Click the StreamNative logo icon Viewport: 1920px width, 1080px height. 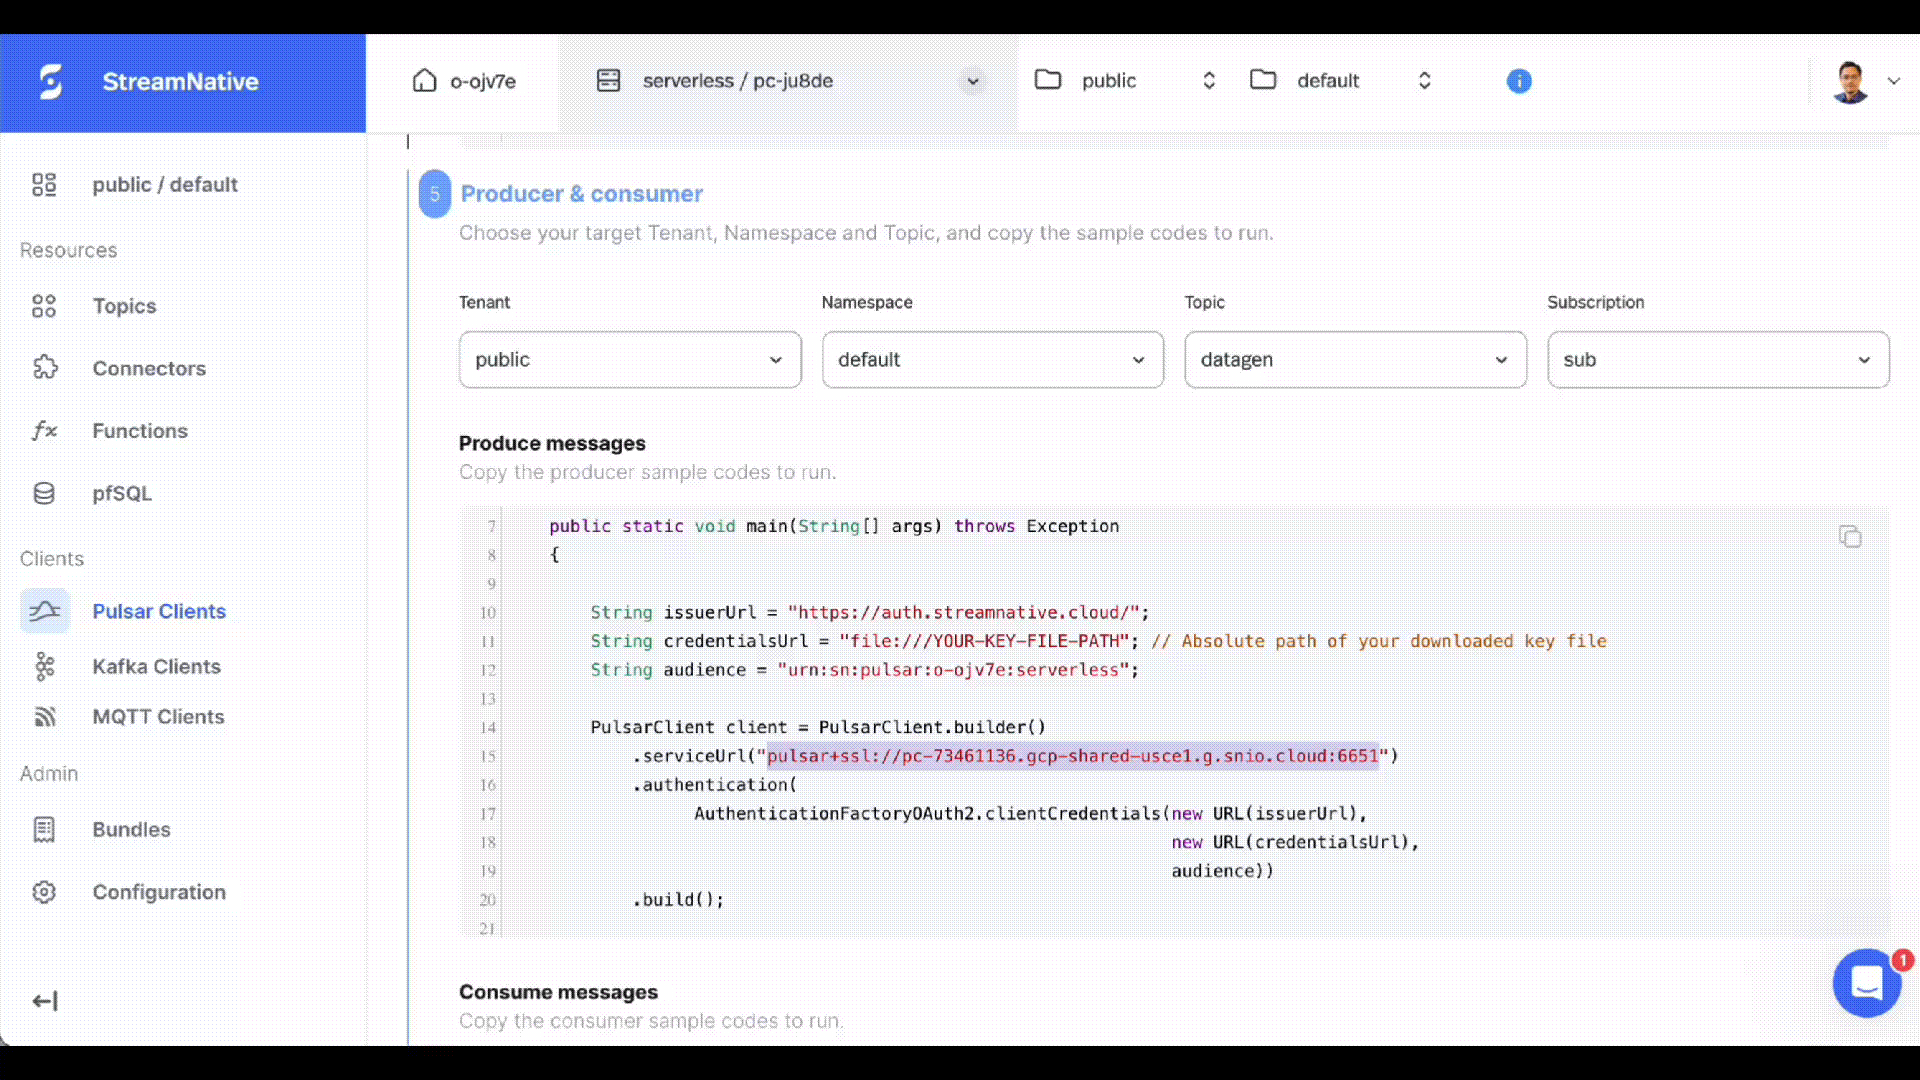pos(51,82)
